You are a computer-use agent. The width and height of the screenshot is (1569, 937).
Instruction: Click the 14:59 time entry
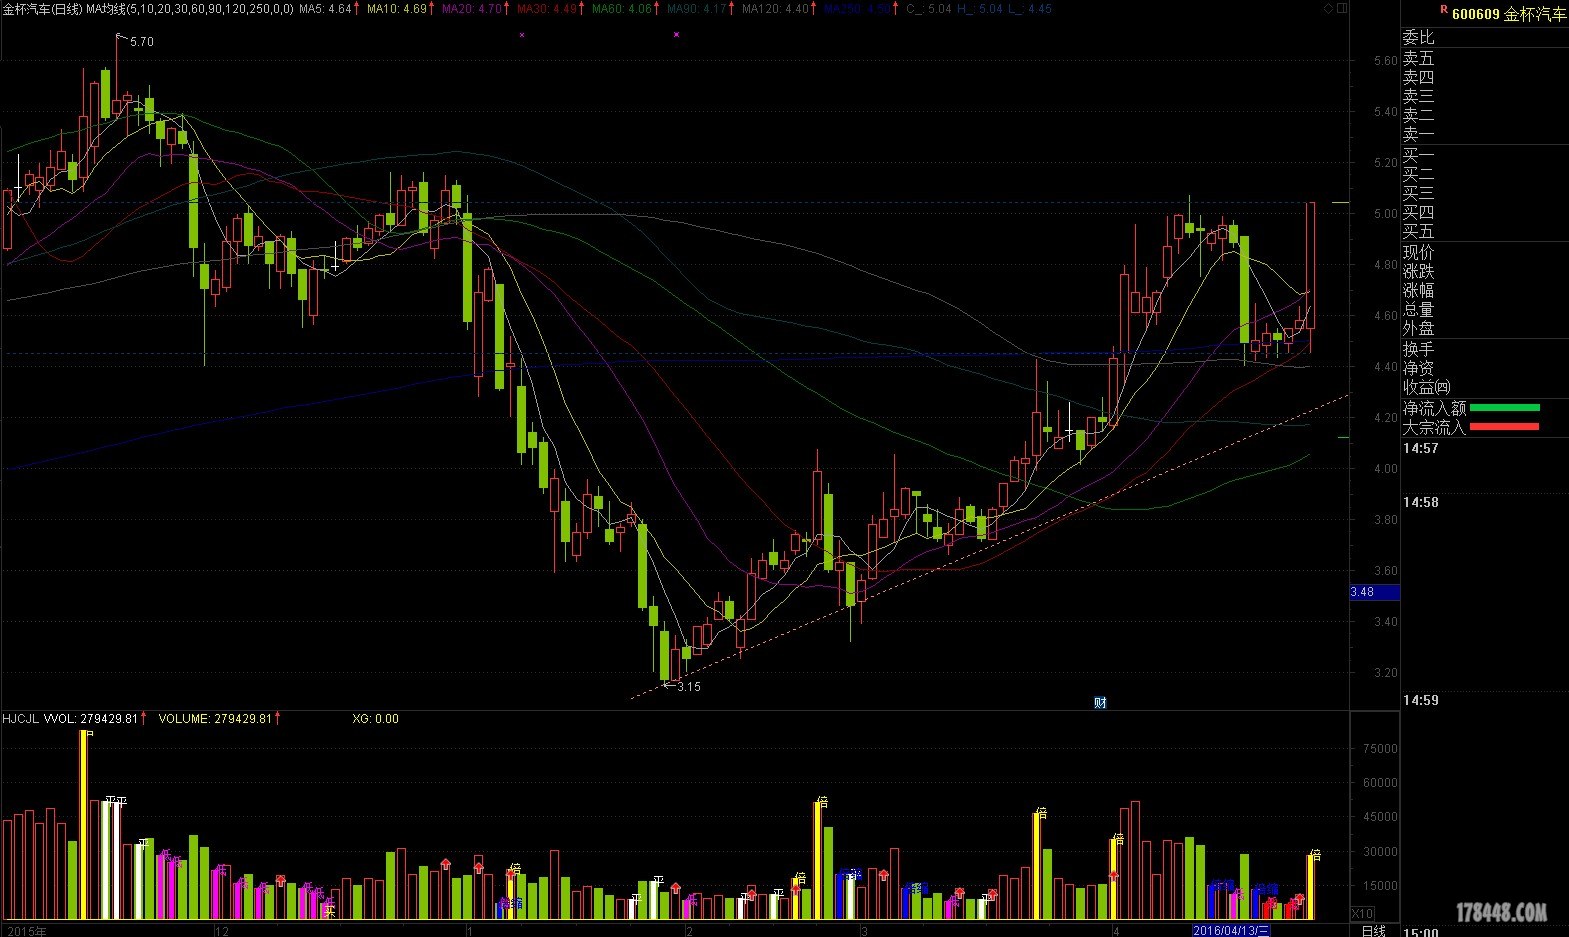click(x=1420, y=700)
